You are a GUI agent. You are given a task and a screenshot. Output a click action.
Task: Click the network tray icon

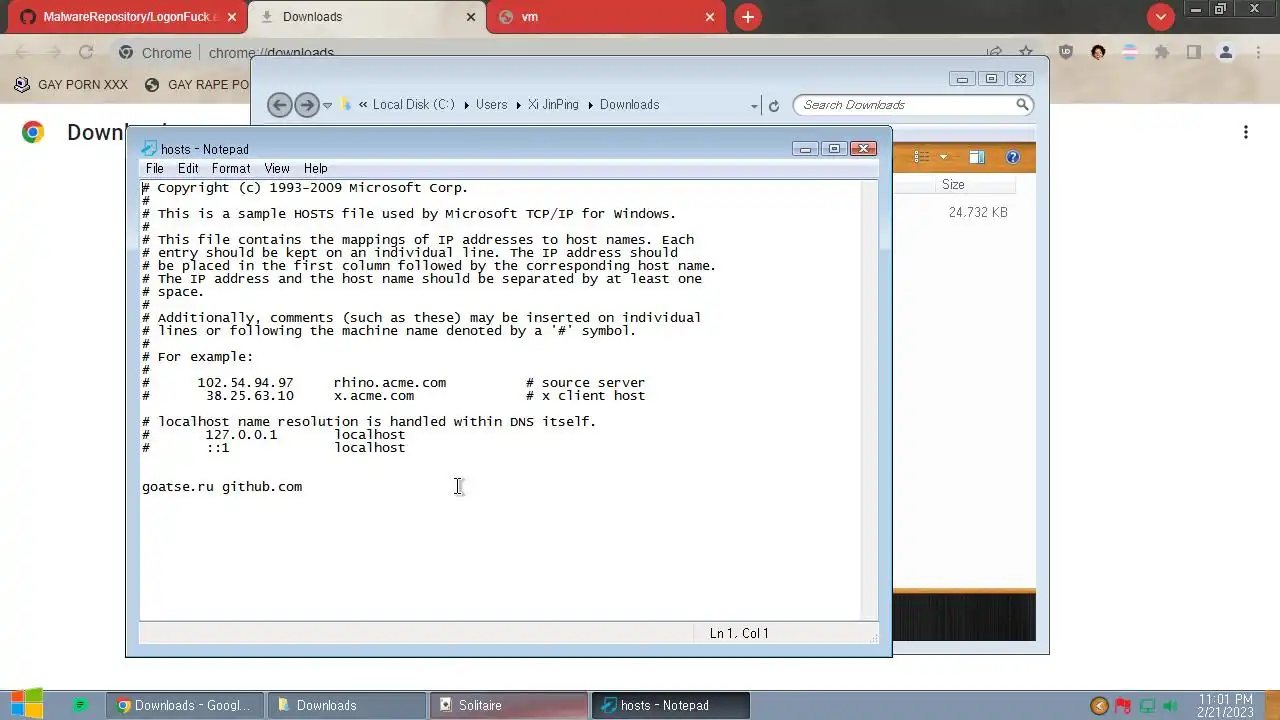pyautogui.click(x=1148, y=706)
